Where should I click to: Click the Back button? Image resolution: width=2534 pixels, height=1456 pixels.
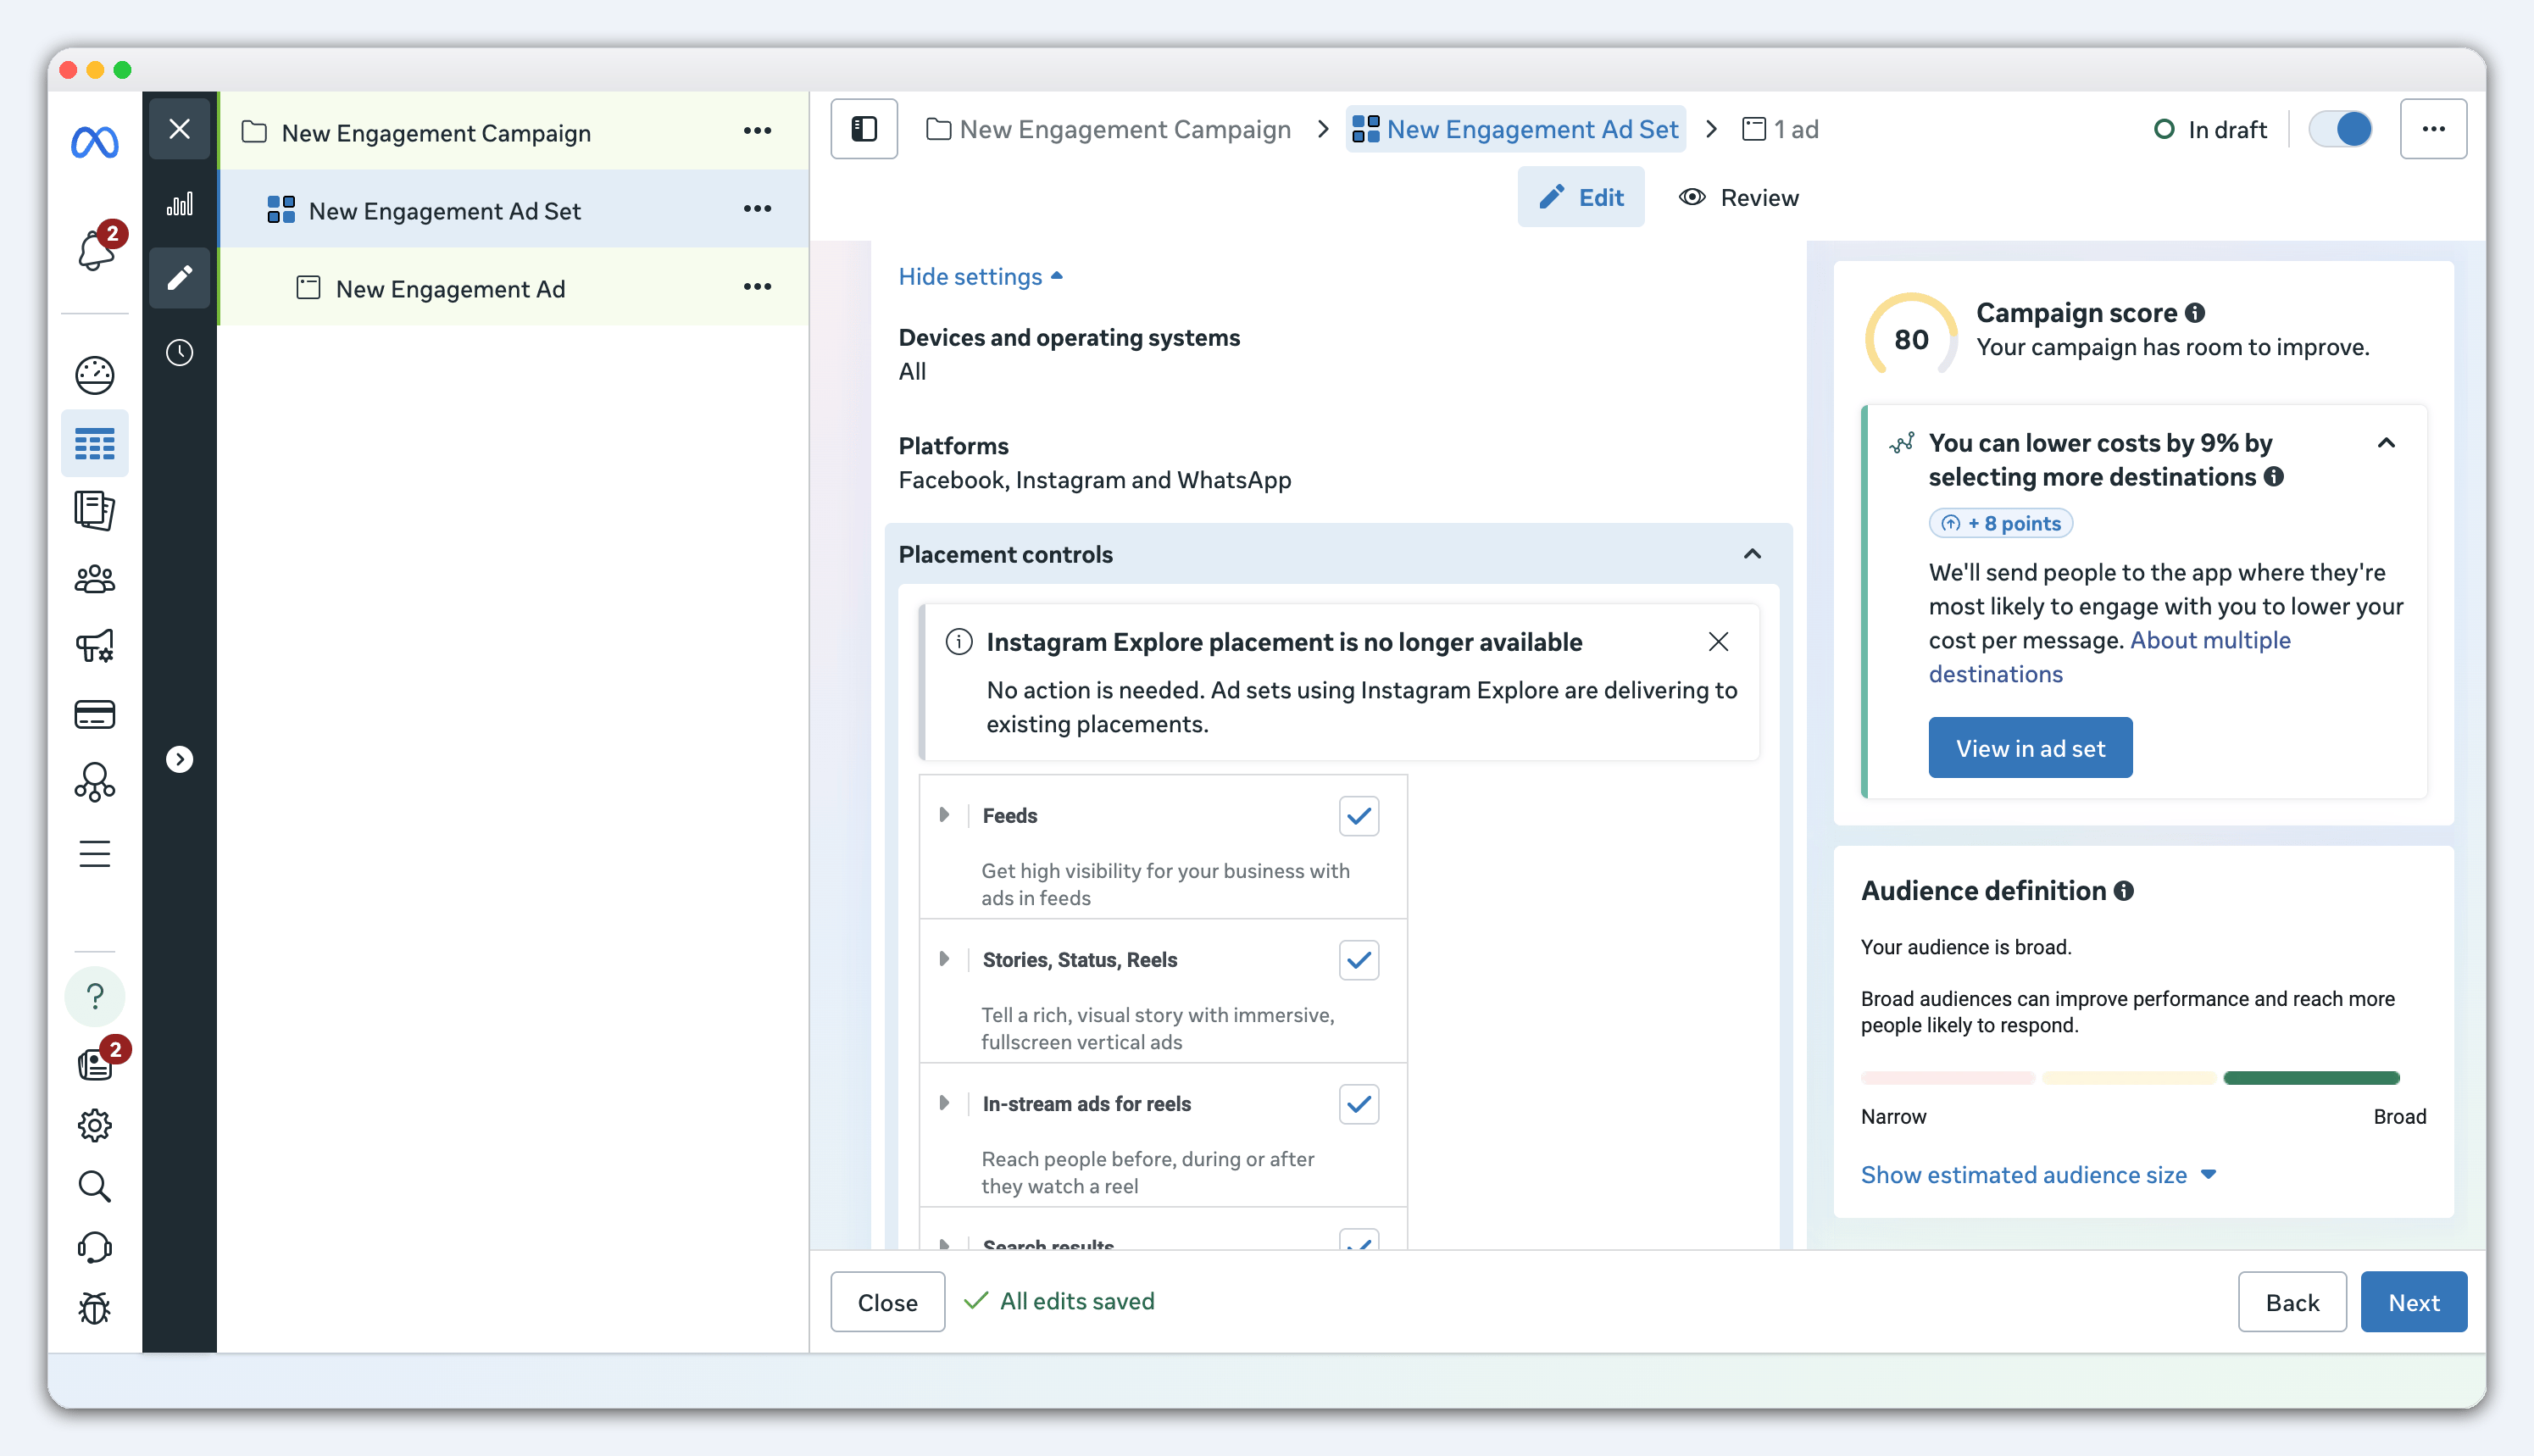pyautogui.click(x=2292, y=1302)
